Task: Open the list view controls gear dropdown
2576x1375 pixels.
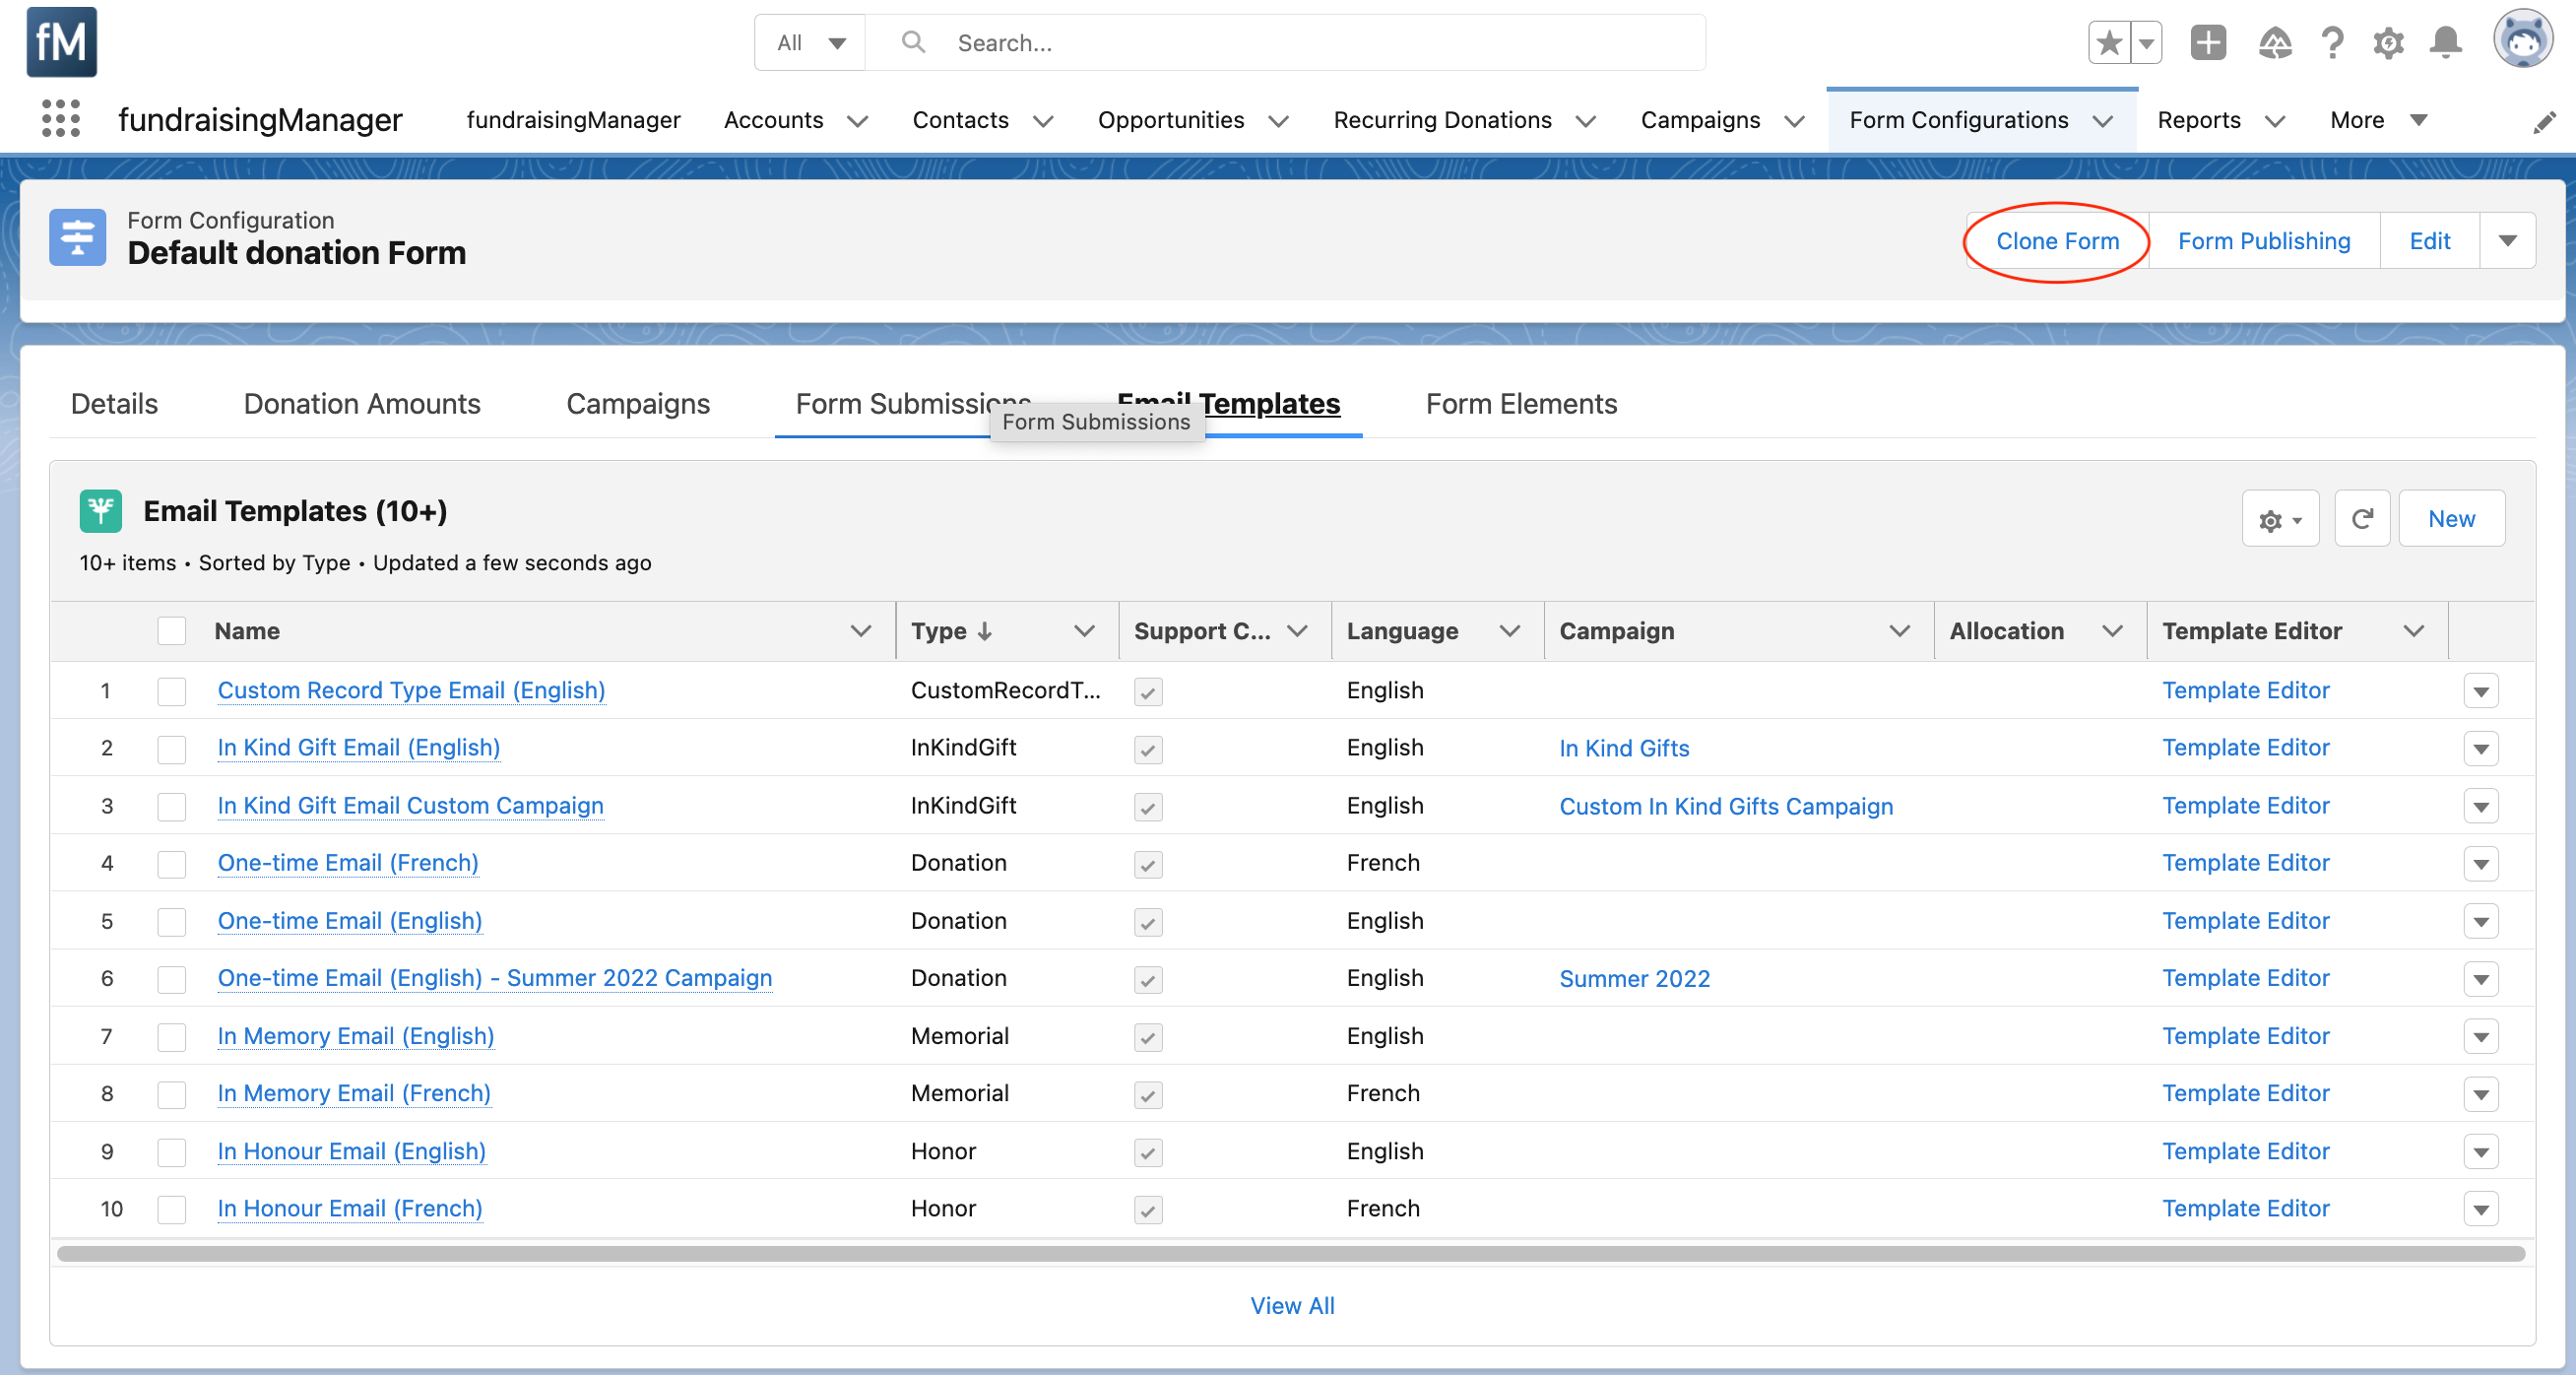Action: [2280, 519]
